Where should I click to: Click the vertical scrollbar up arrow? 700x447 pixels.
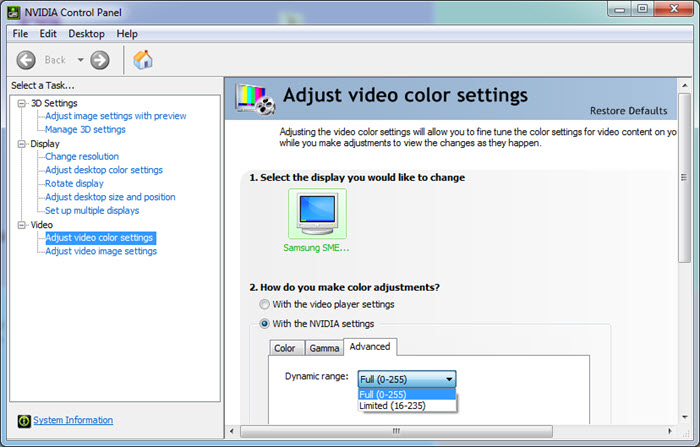[x=684, y=85]
